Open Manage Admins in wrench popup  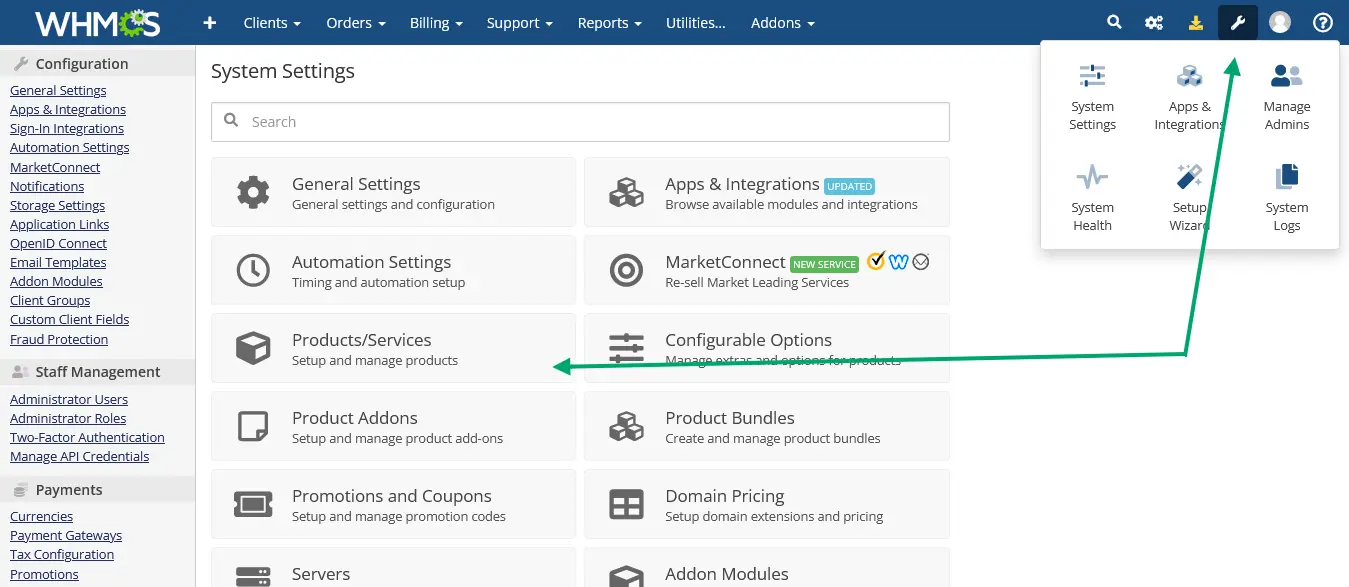pos(1286,97)
